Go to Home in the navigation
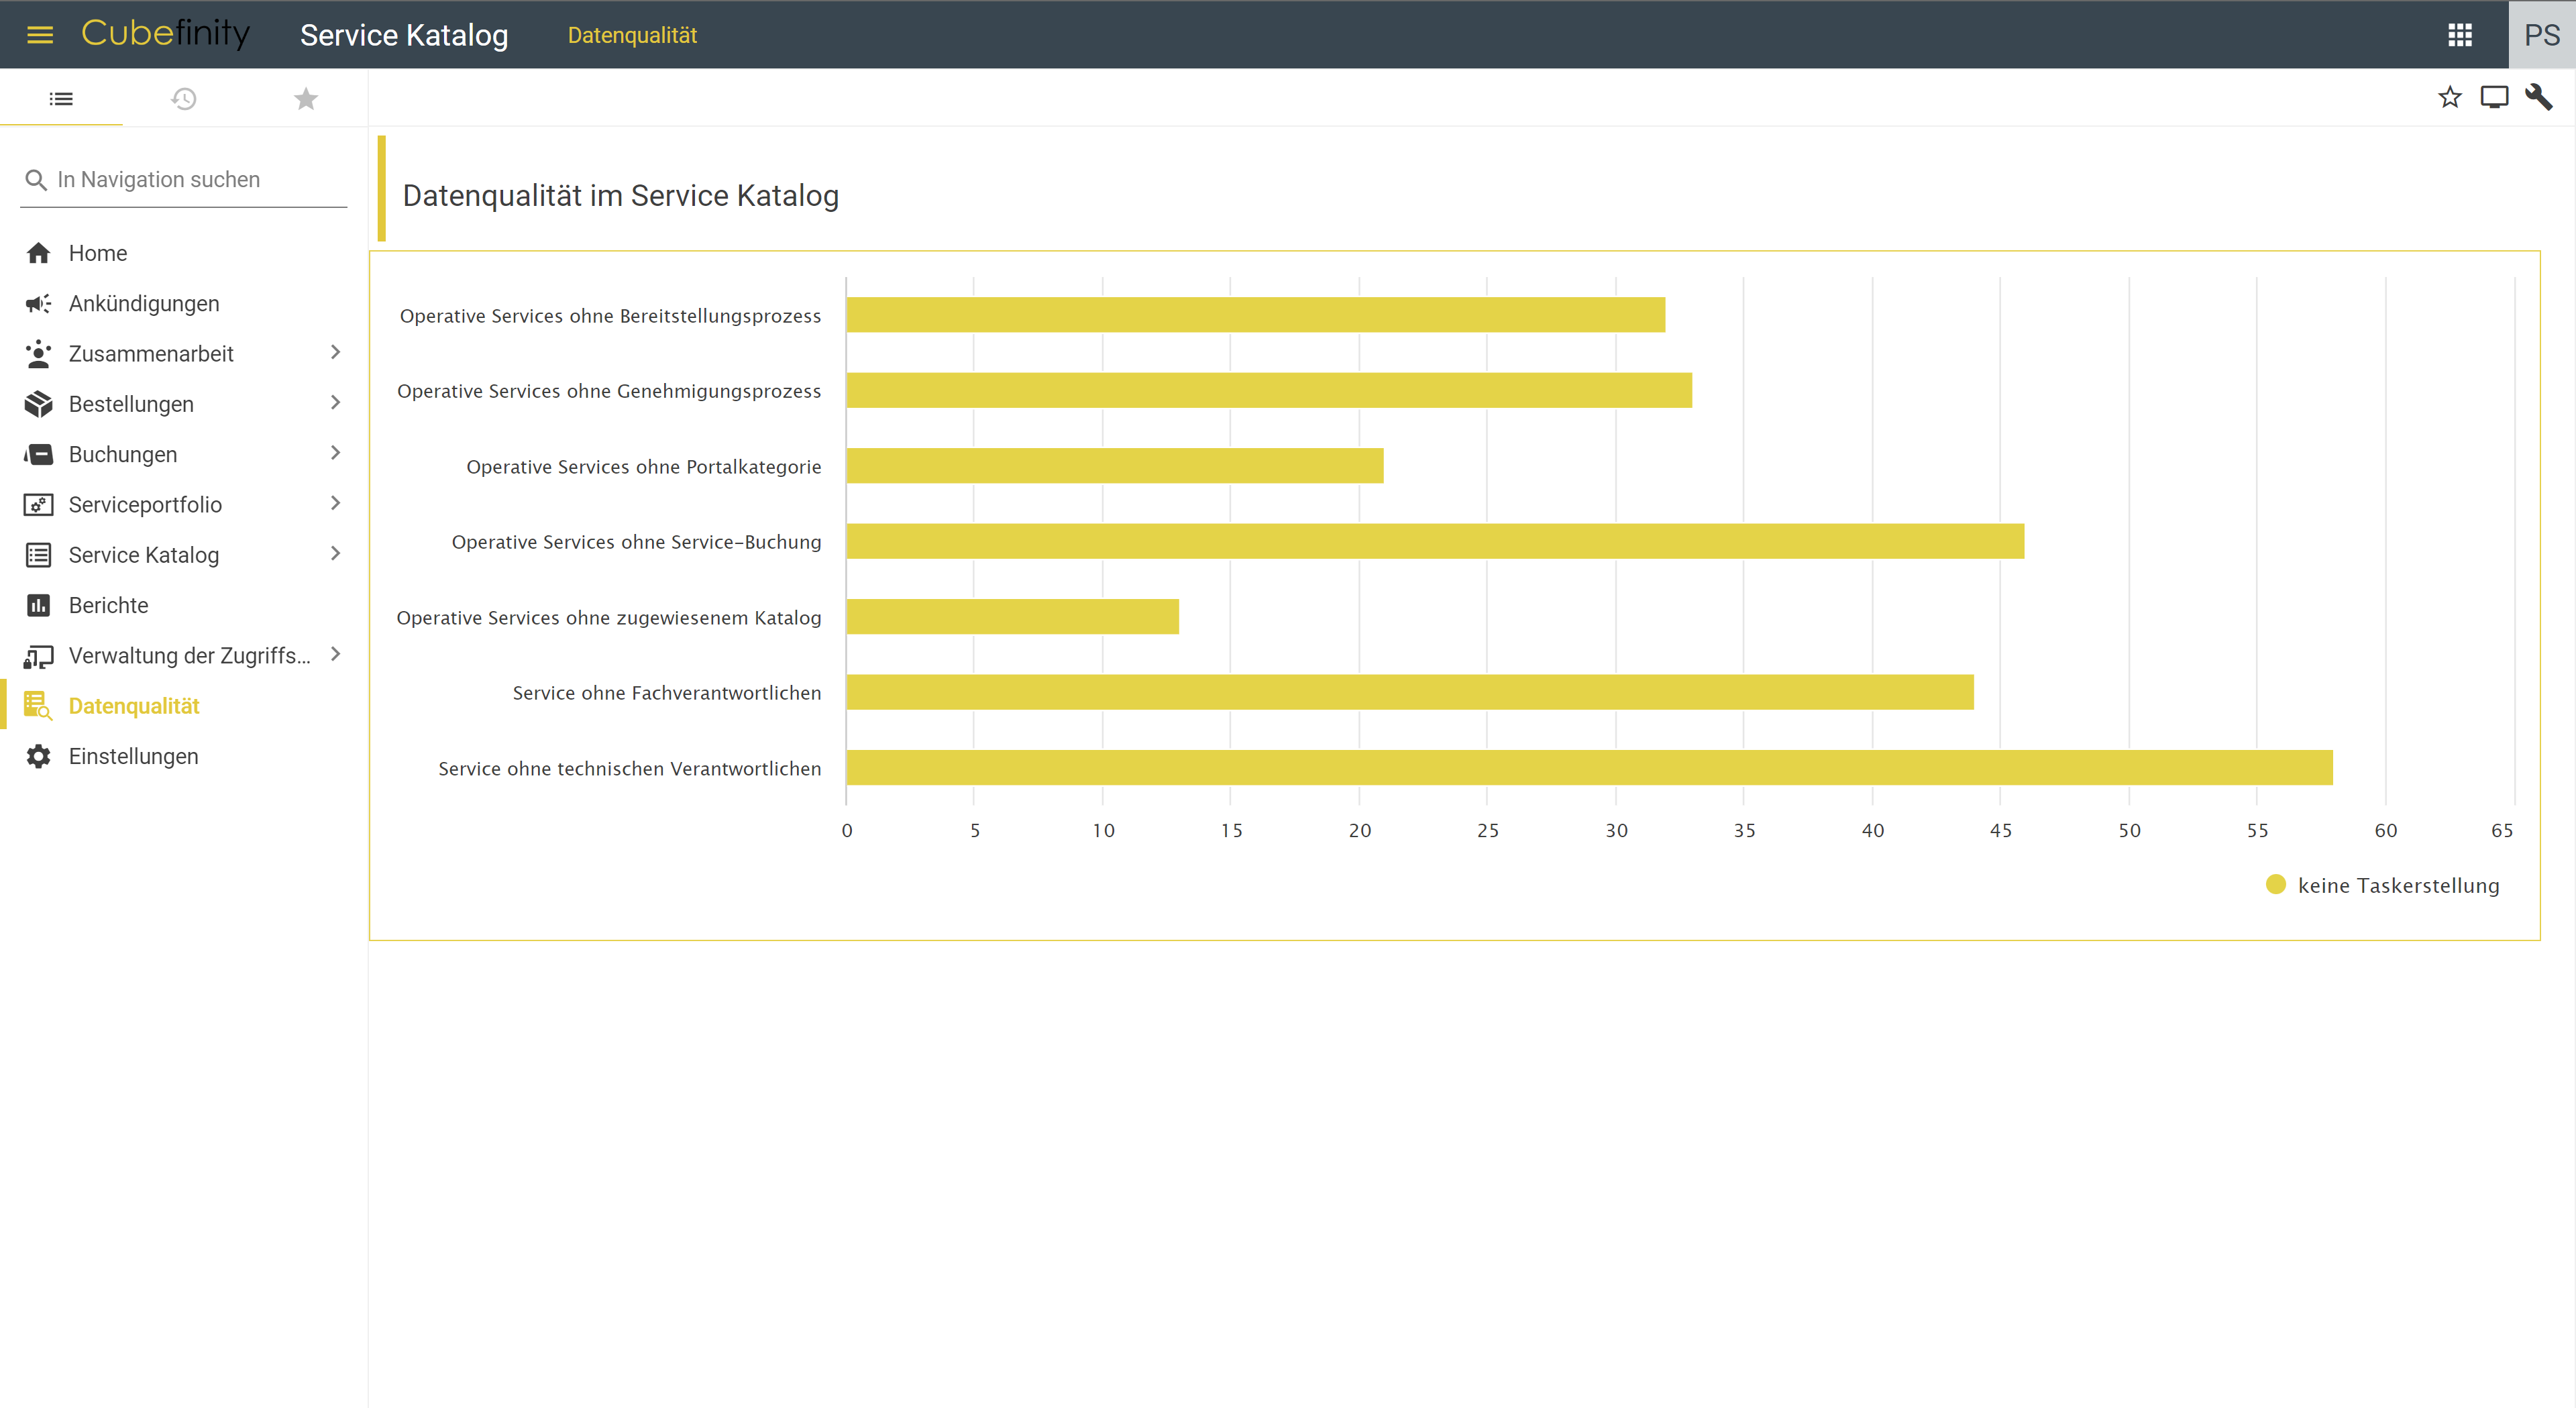Image resolution: width=2576 pixels, height=1408 pixels. click(x=97, y=253)
